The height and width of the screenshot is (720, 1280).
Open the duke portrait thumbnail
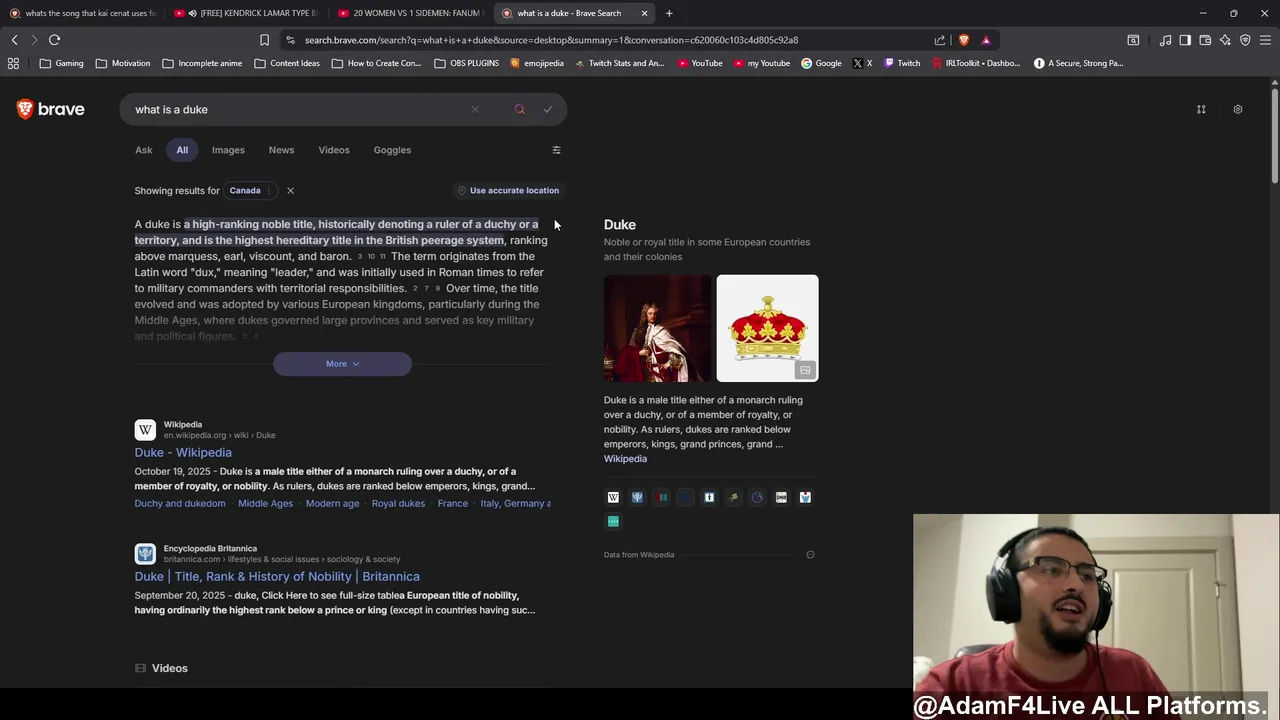[x=657, y=328]
